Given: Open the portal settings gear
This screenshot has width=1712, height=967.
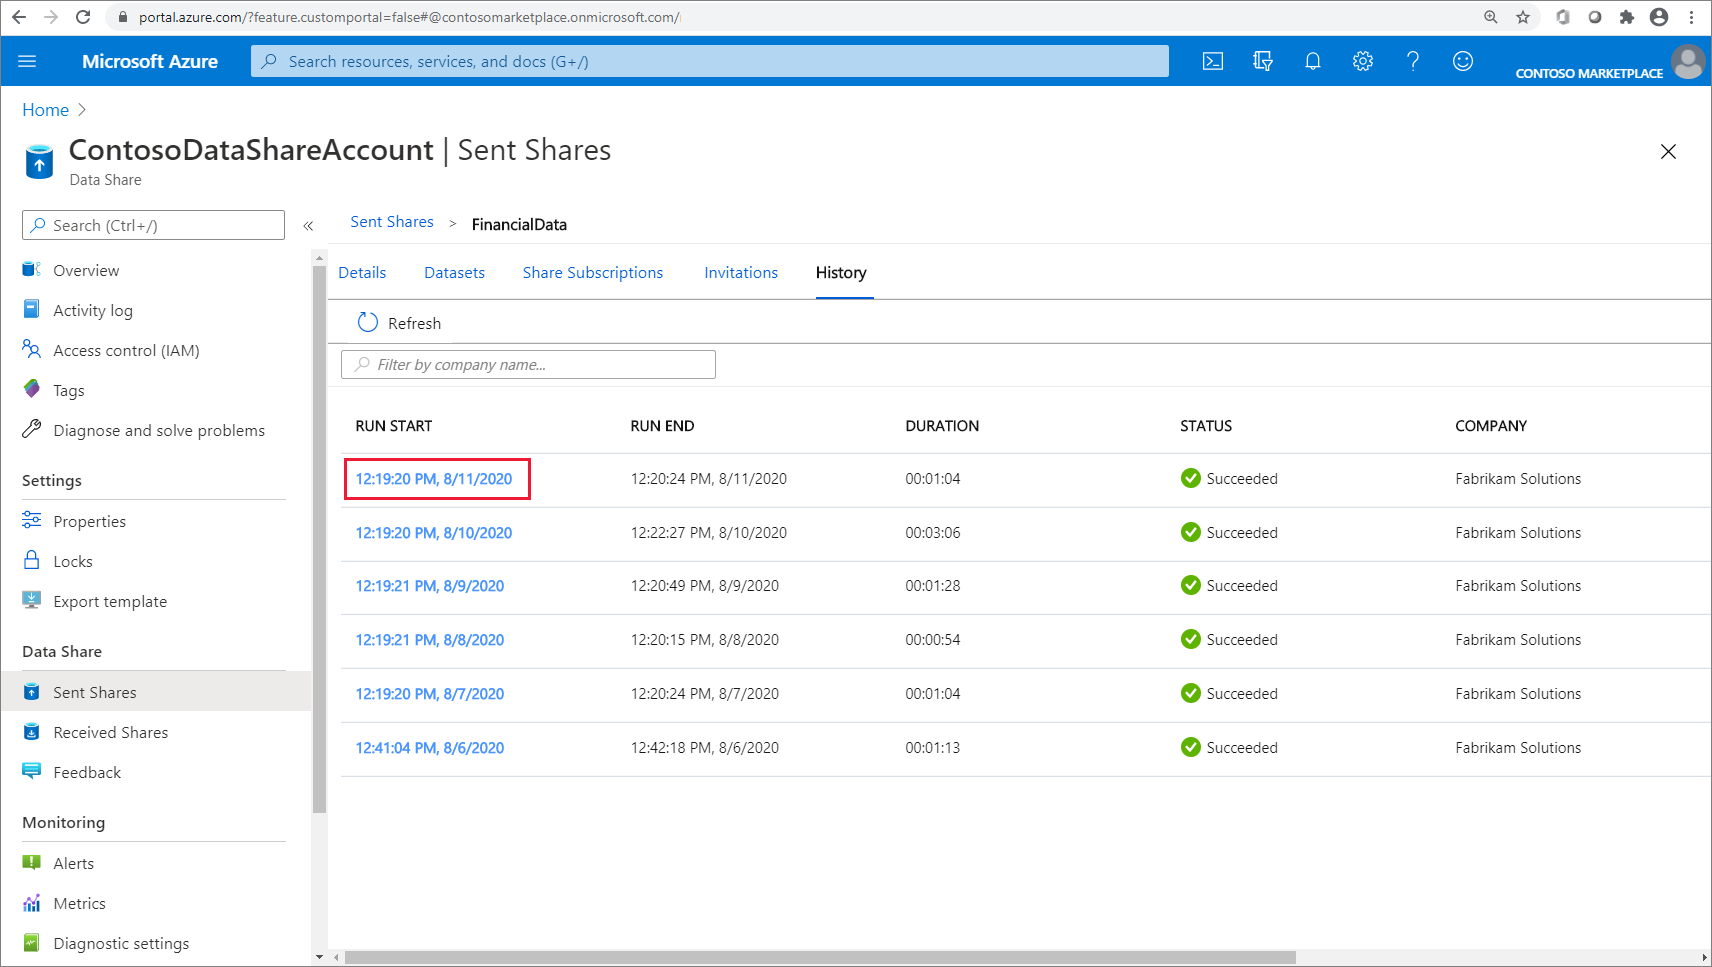Looking at the screenshot, I should 1363,61.
